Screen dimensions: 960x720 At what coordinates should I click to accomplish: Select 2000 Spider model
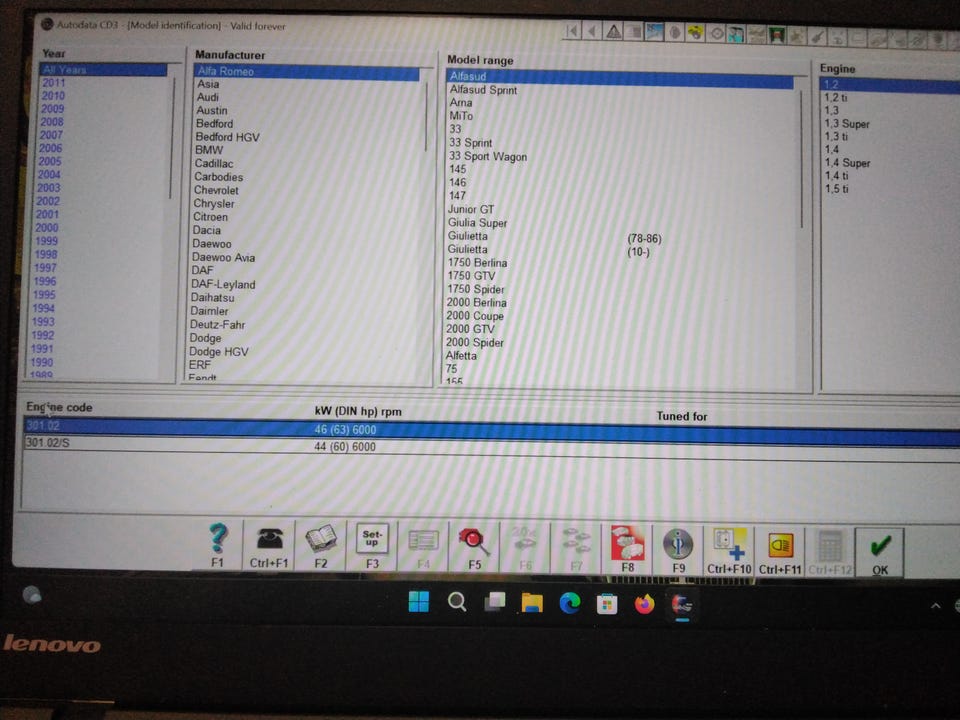(474, 343)
